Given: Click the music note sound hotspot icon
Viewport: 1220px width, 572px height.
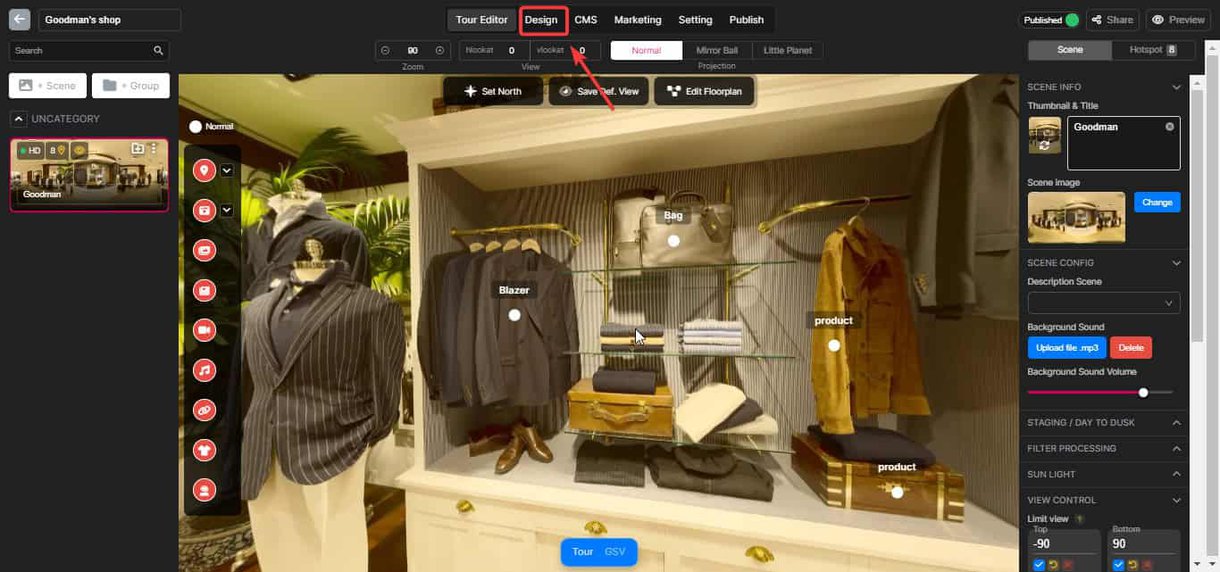Looking at the screenshot, I should point(205,370).
